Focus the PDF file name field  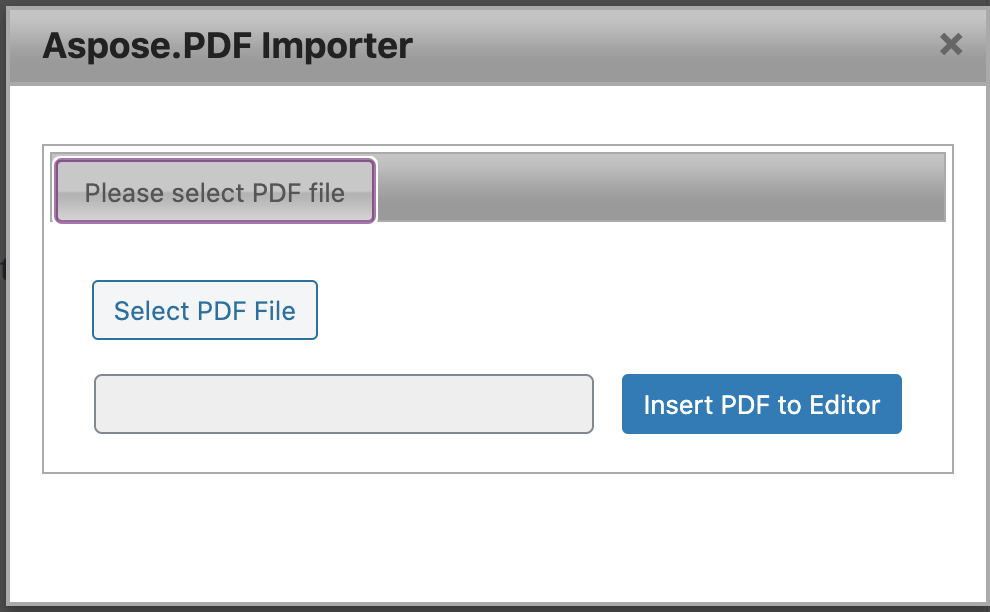[343, 404]
